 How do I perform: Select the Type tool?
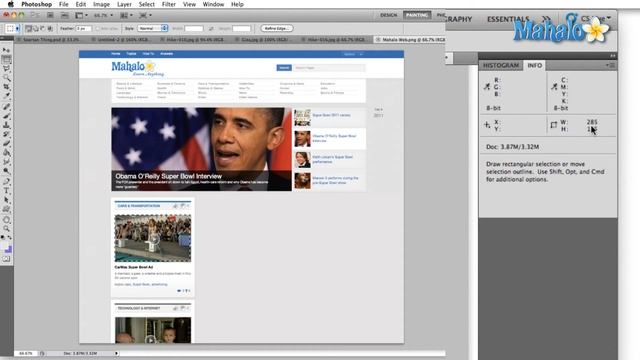click(6, 191)
